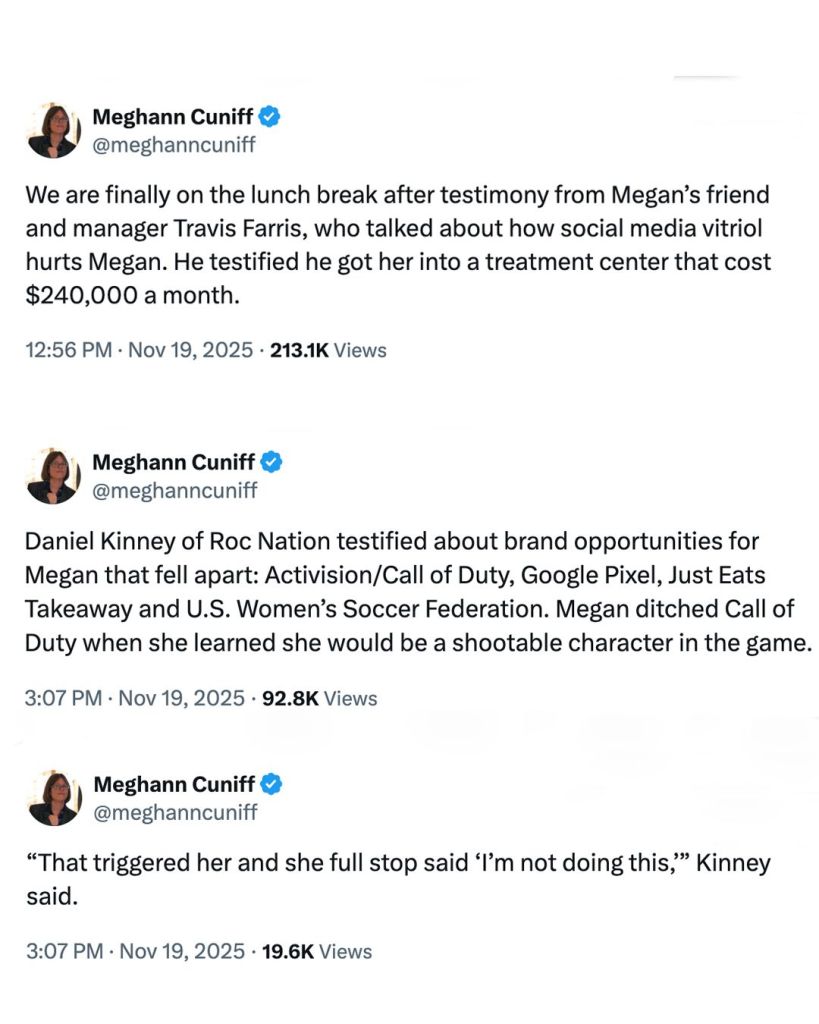Open the 3:07 PM timestamp beside 19.6K Views
Screen dimensions: 819x1024
click(134, 951)
